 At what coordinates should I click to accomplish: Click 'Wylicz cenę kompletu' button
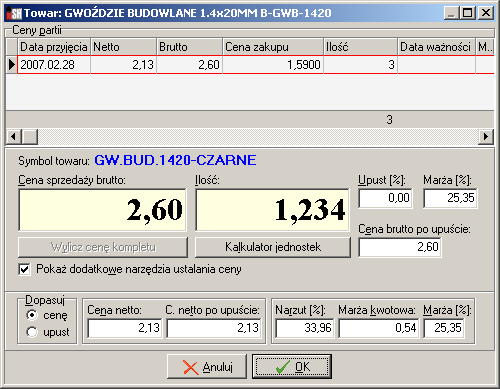[x=103, y=247]
